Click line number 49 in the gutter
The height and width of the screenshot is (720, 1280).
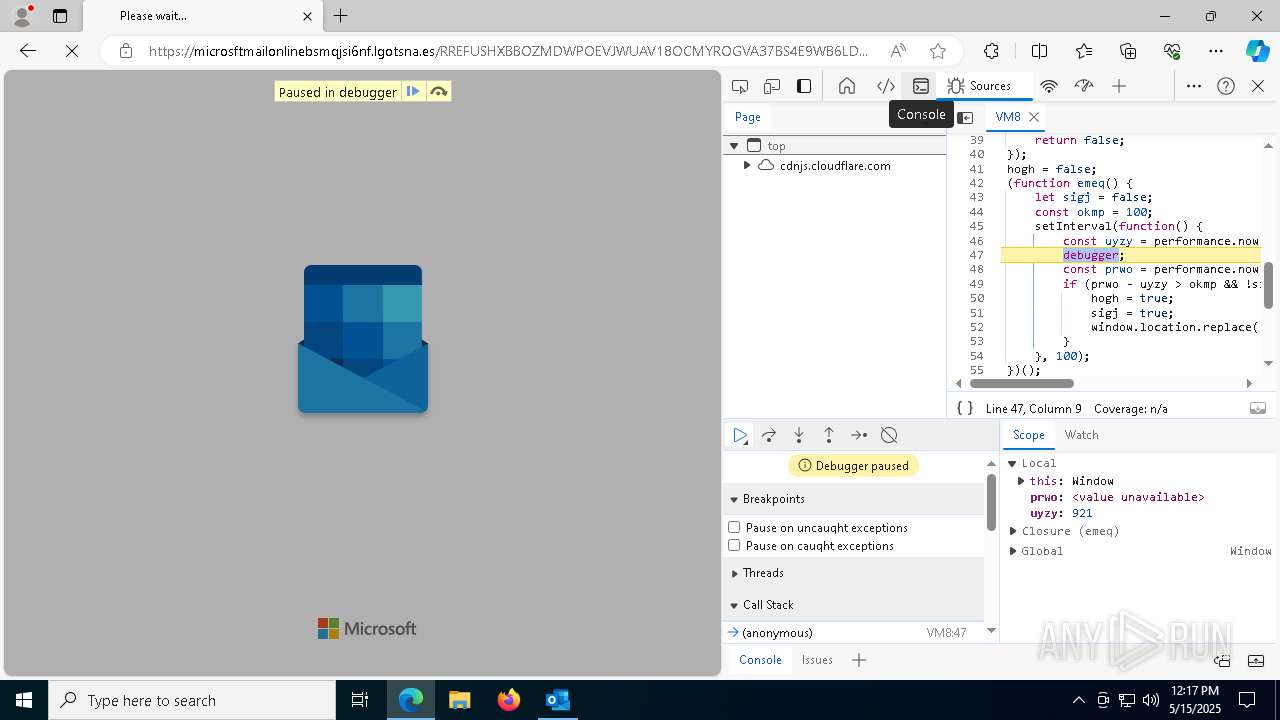[x=976, y=284]
